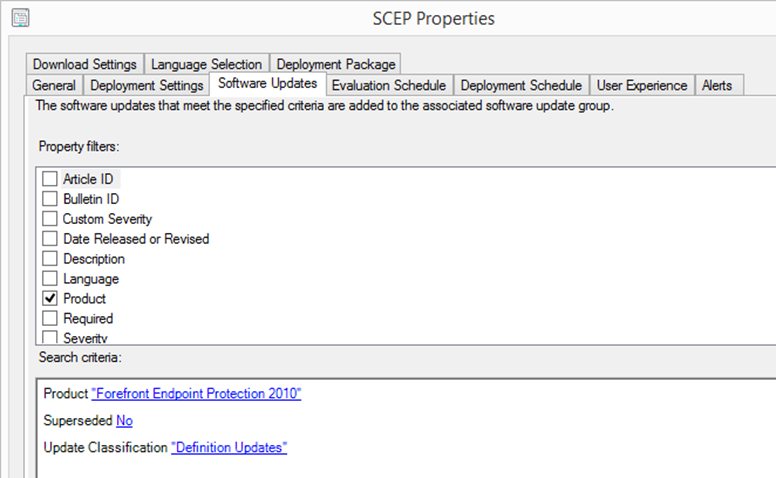The height and width of the screenshot is (478, 776).
Task: Tick the Language property filter
Action: point(49,278)
